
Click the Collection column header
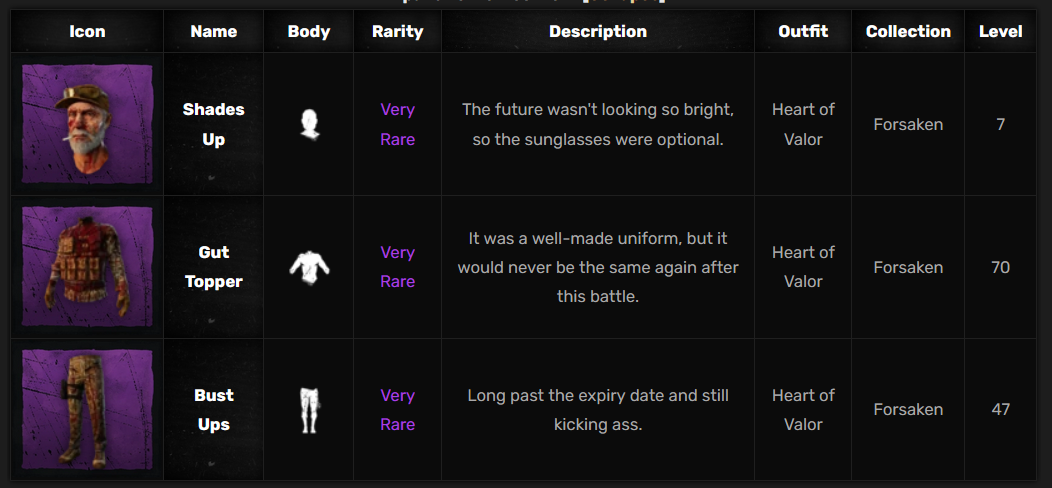[908, 32]
